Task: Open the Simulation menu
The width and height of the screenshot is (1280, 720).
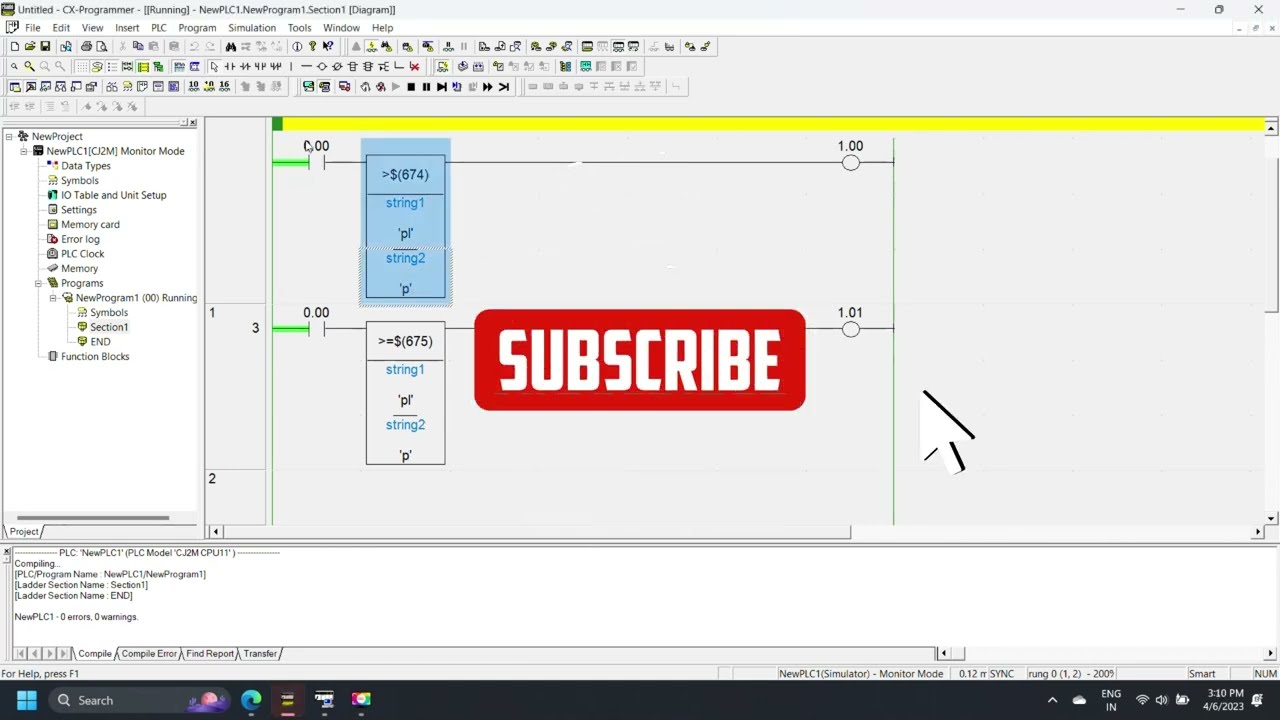Action: [252, 27]
